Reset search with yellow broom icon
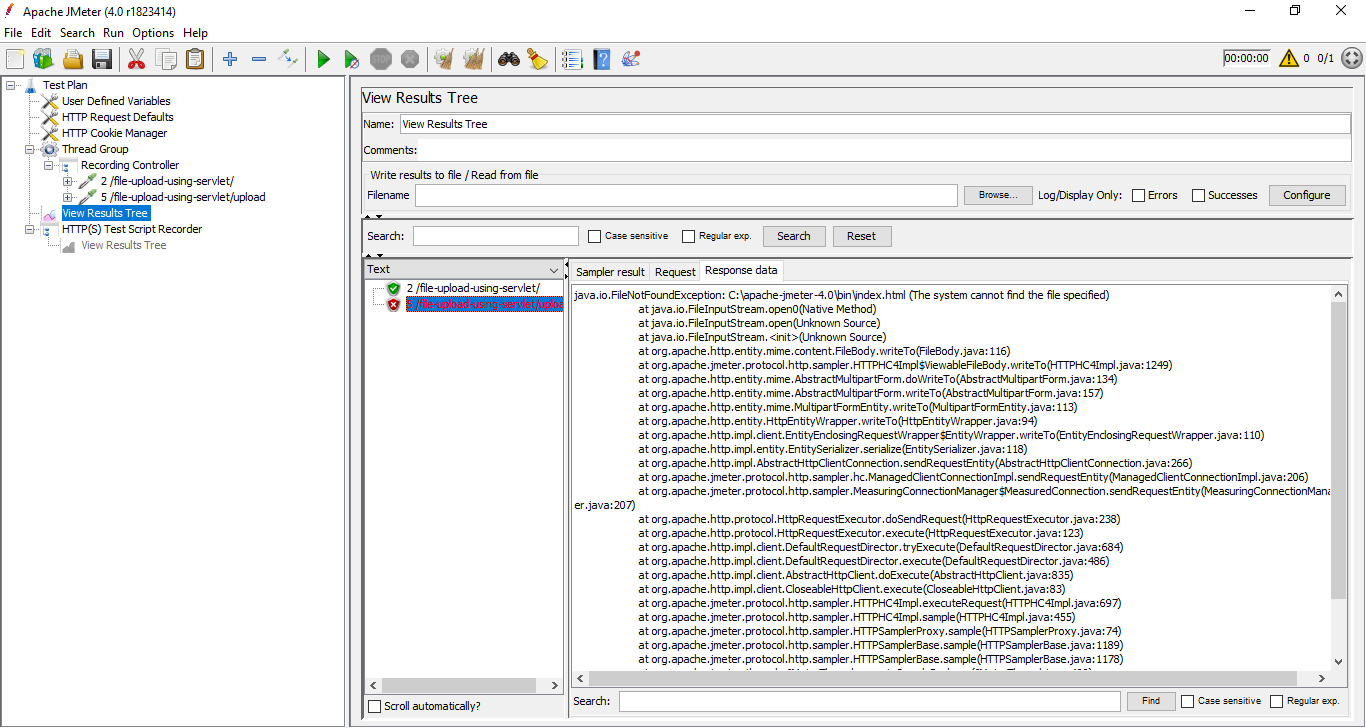 pos(538,59)
